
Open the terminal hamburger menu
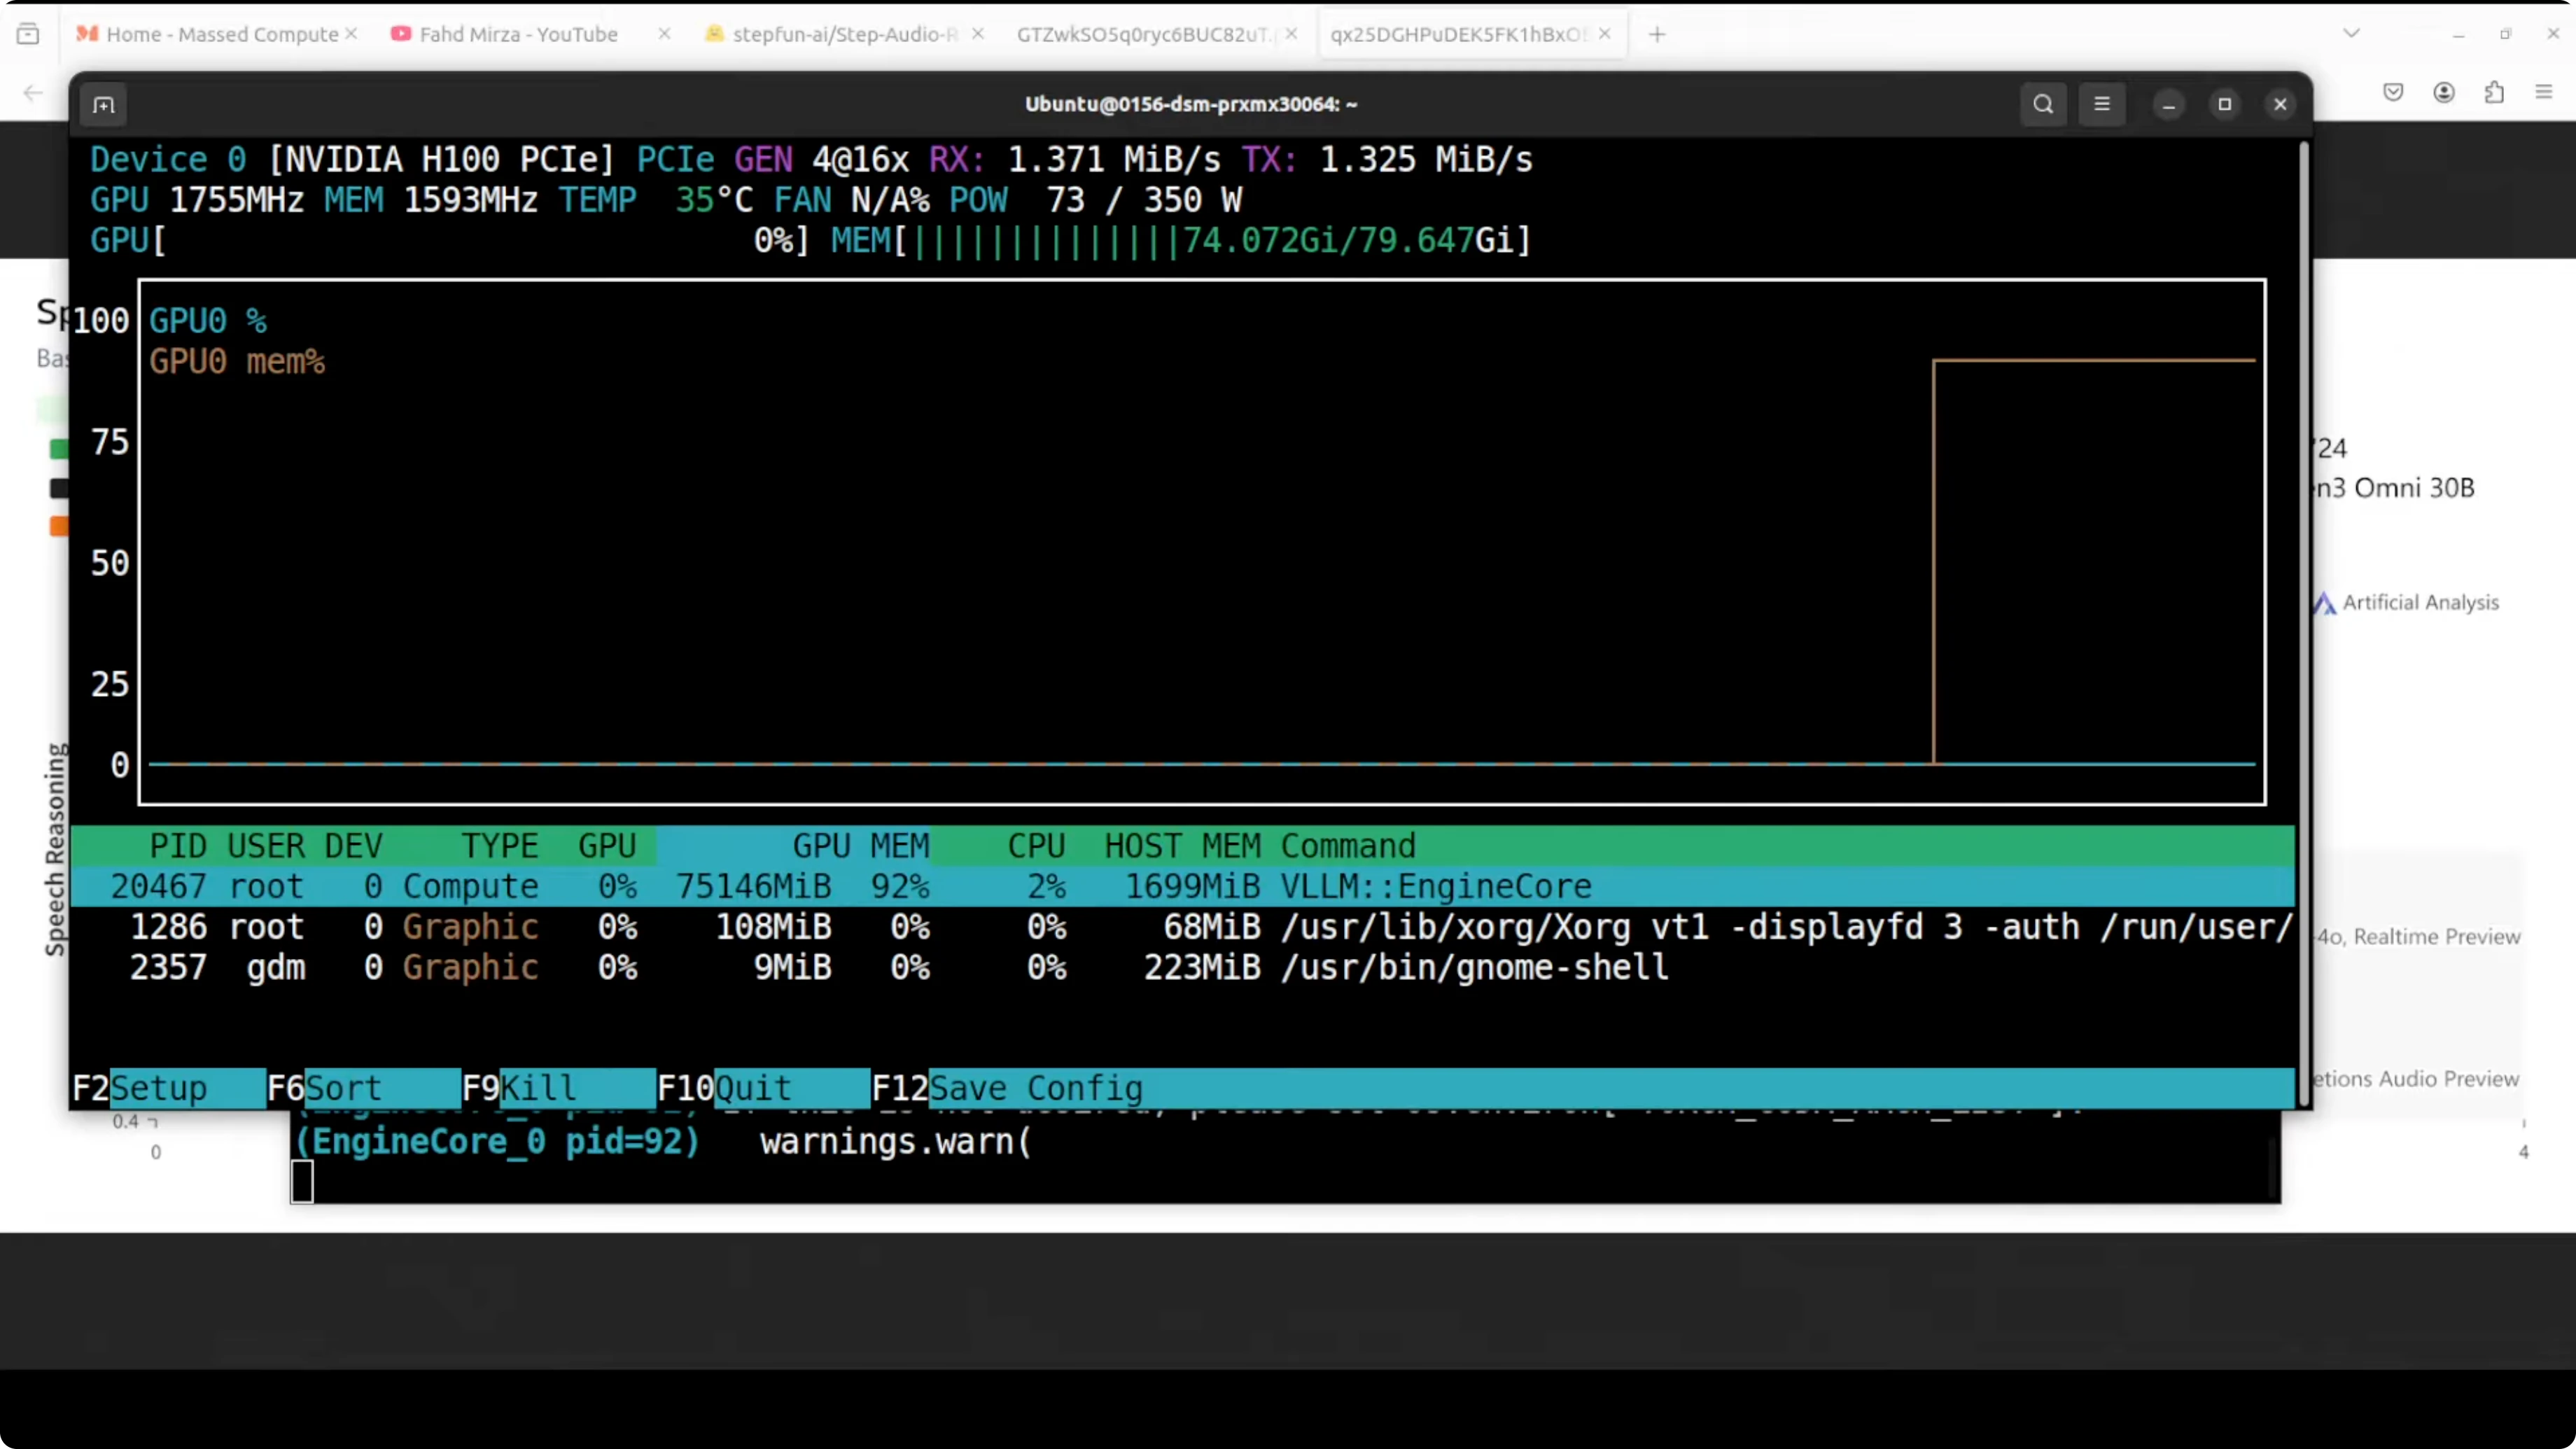pyautogui.click(x=2101, y=104)
